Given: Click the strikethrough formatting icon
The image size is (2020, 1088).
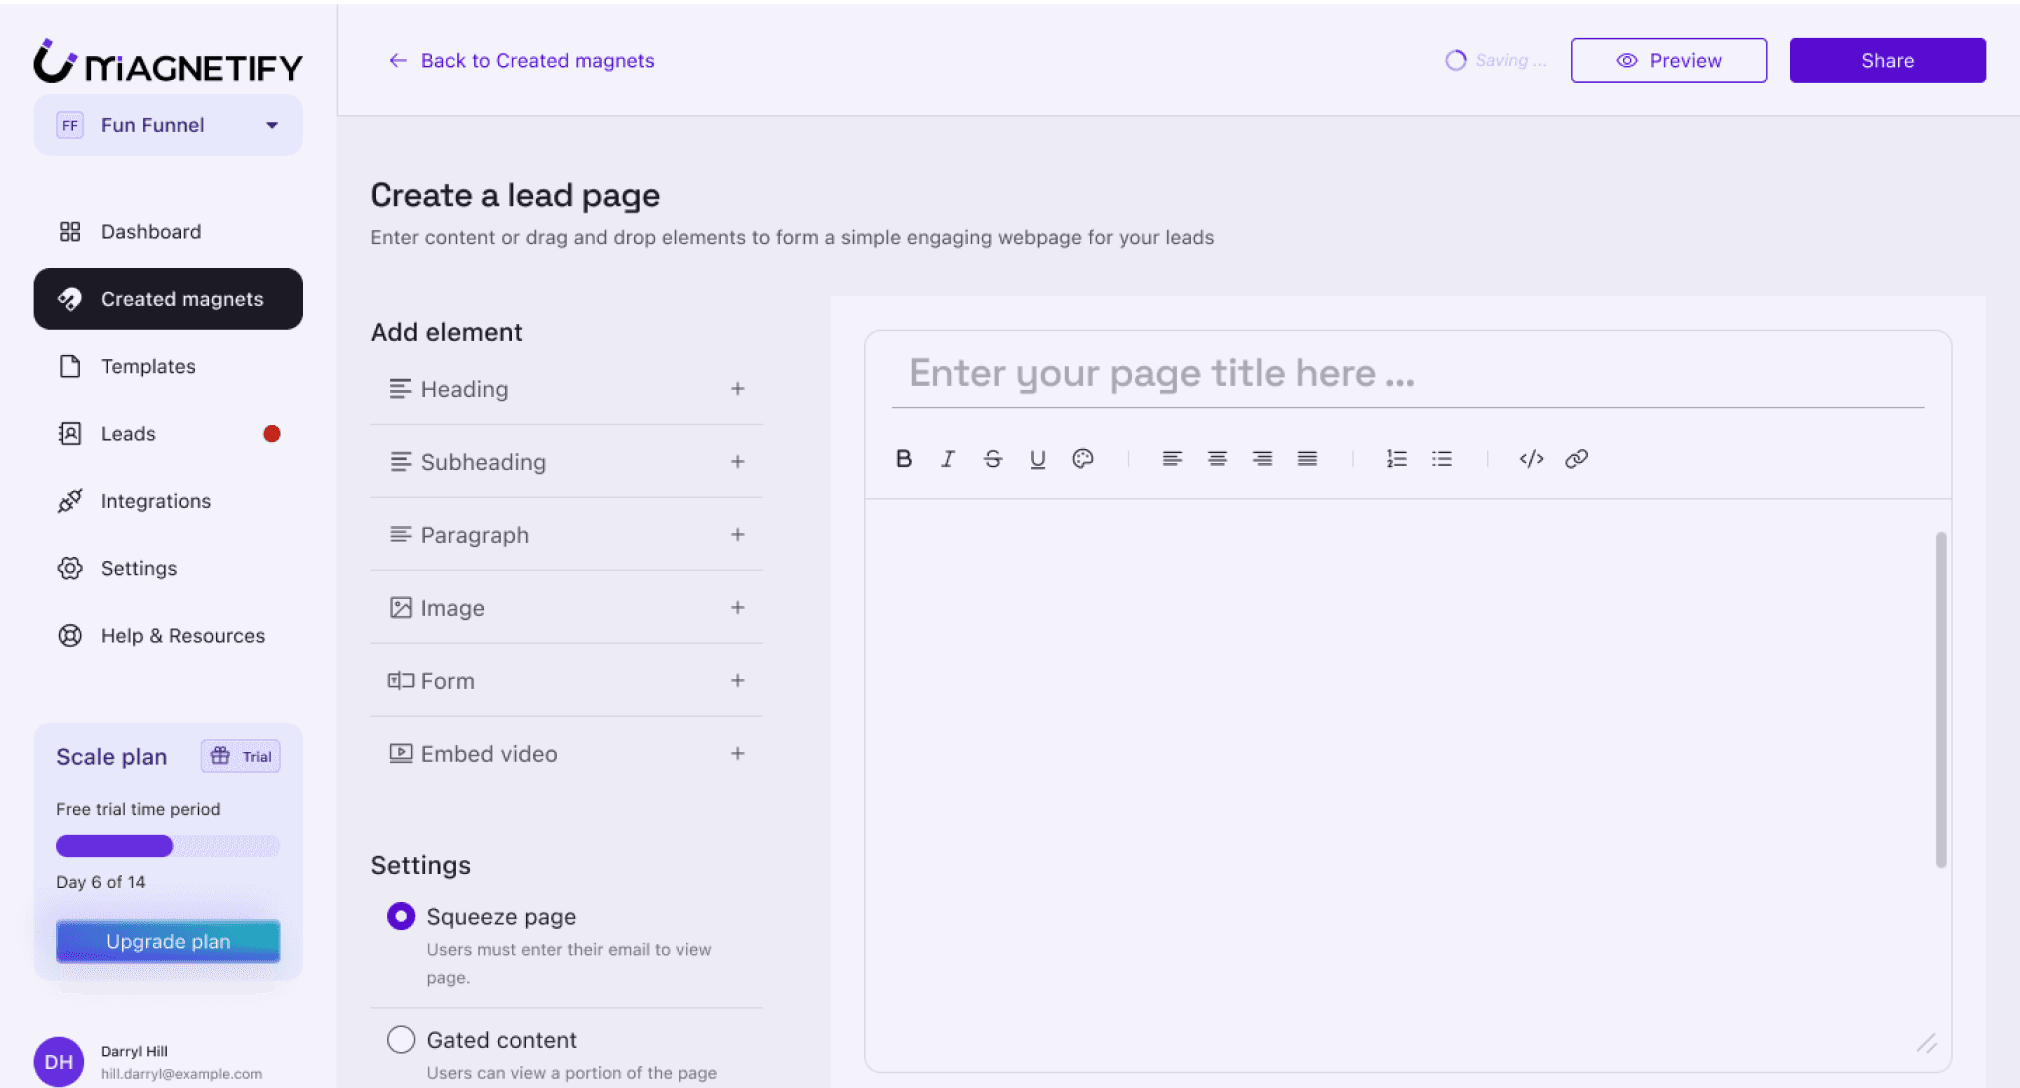Looking at the screenshot, I should (x=992, y=458).
